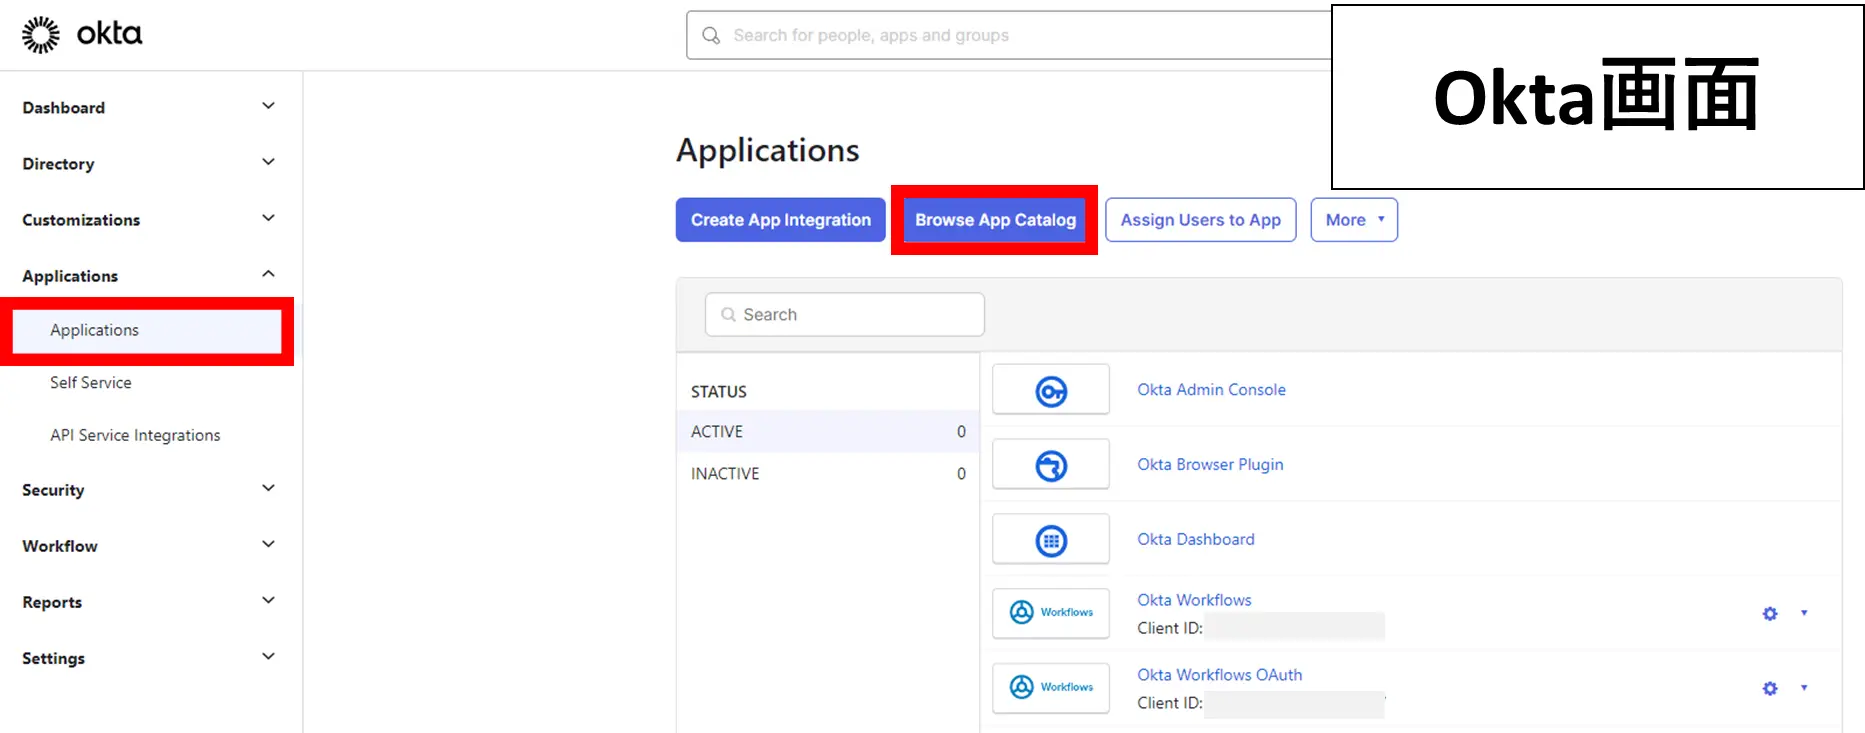Click the STATUS filter heading
Image resolution: width=1865 pixels, height=733 pixels.
719,392
